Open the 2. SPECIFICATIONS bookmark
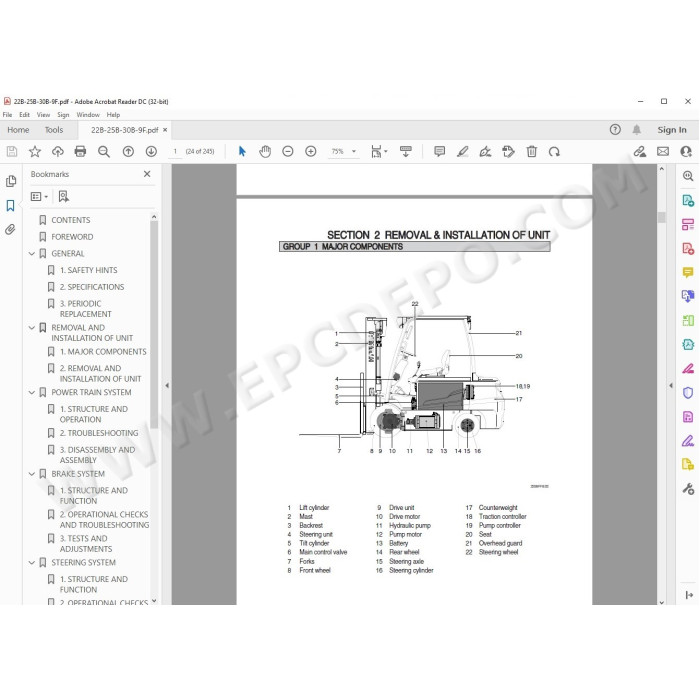Screen dimensions: 700x700 [x=92, y=287]
